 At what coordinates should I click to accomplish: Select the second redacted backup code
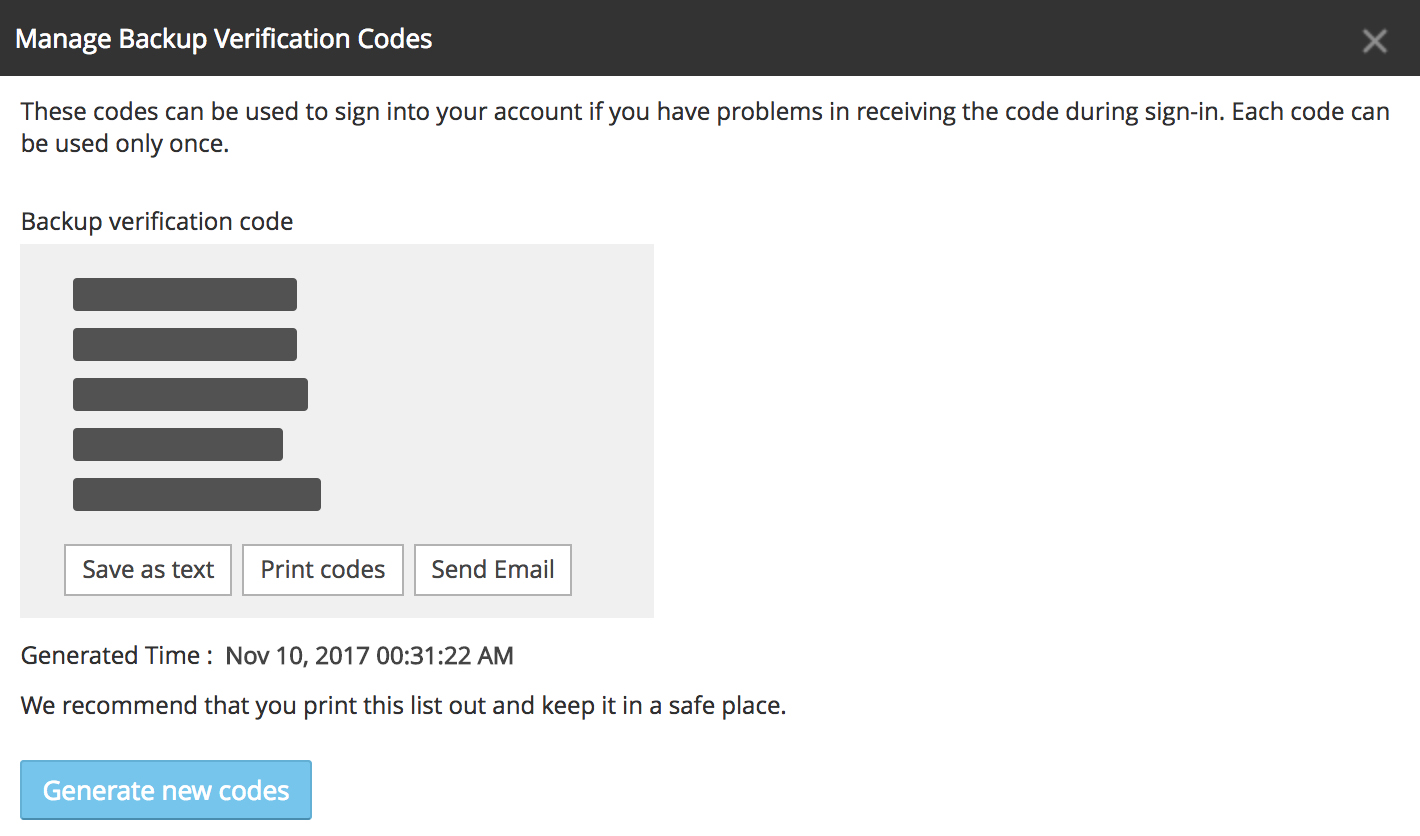(185, 344)
